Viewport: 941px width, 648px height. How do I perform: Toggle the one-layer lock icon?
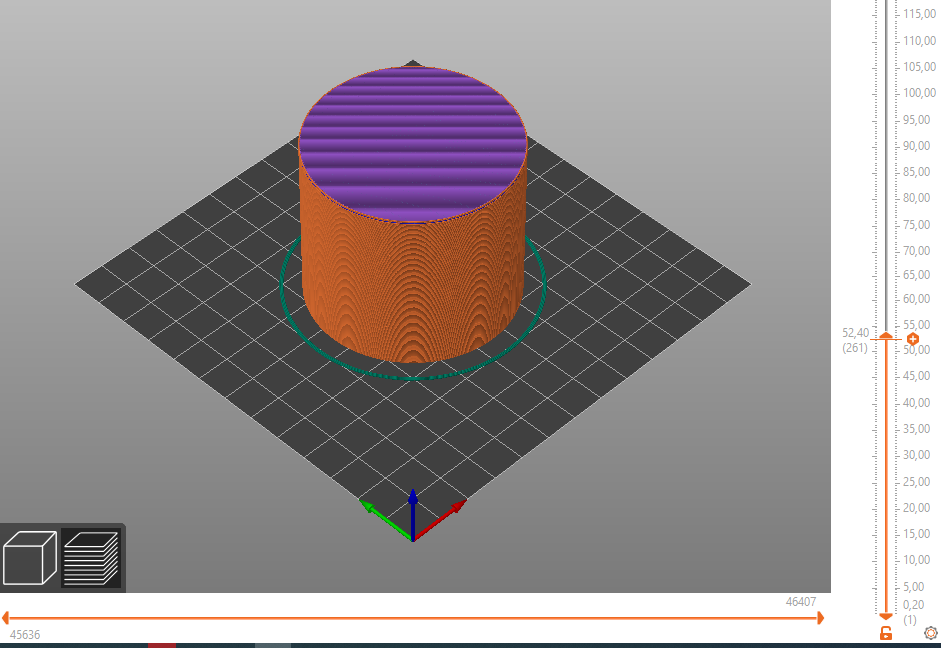[x=886, y=632]
